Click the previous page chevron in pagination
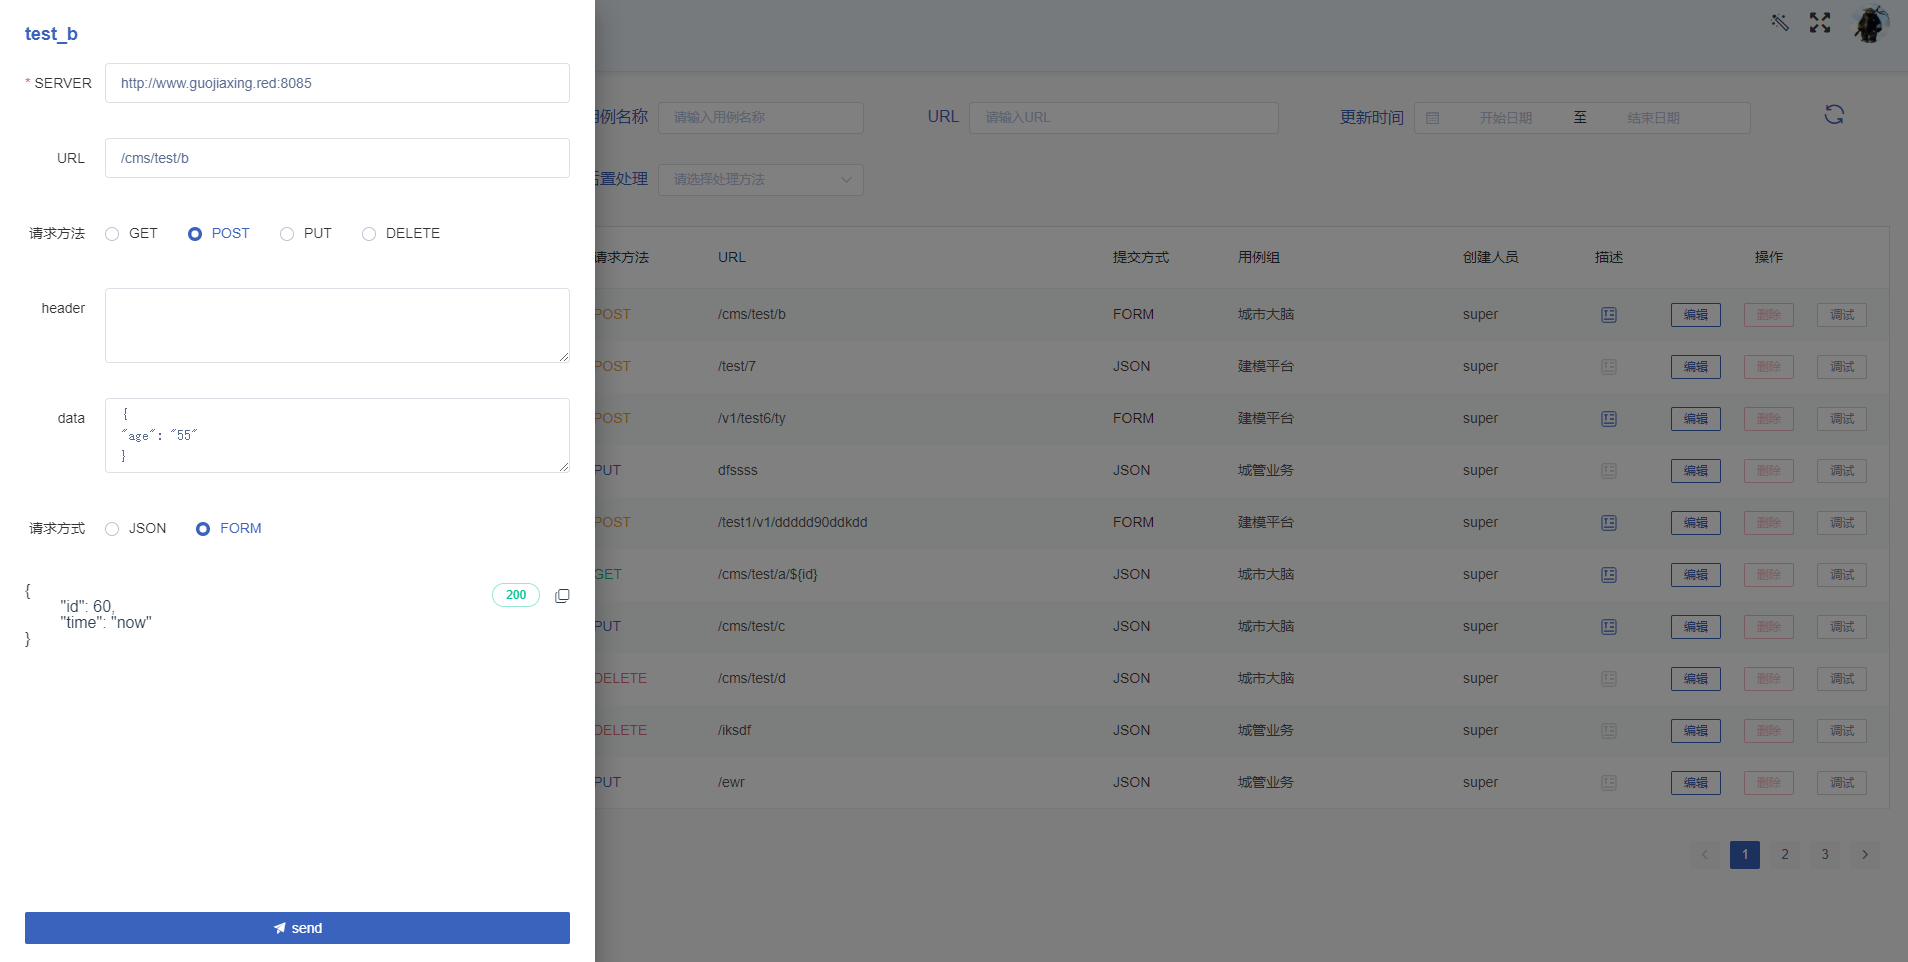 pyautogui.click(x=1703, y=855)
